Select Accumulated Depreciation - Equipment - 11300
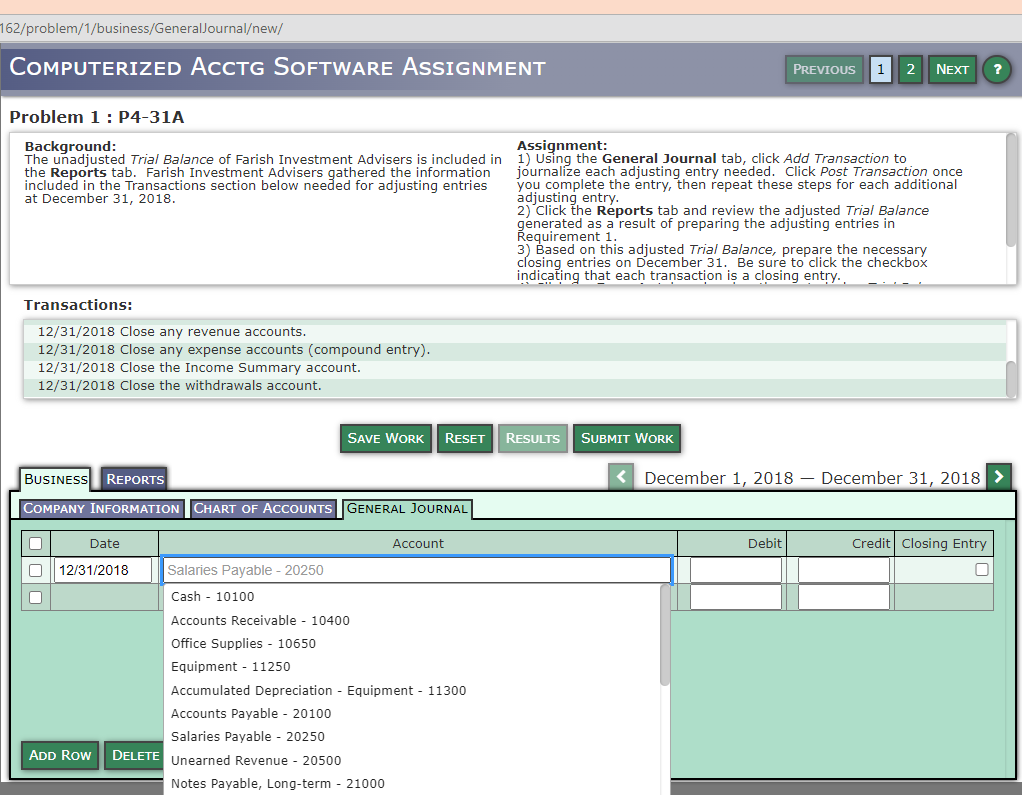The width and height of the screenshot is (1022, 795). coord(318,690)
